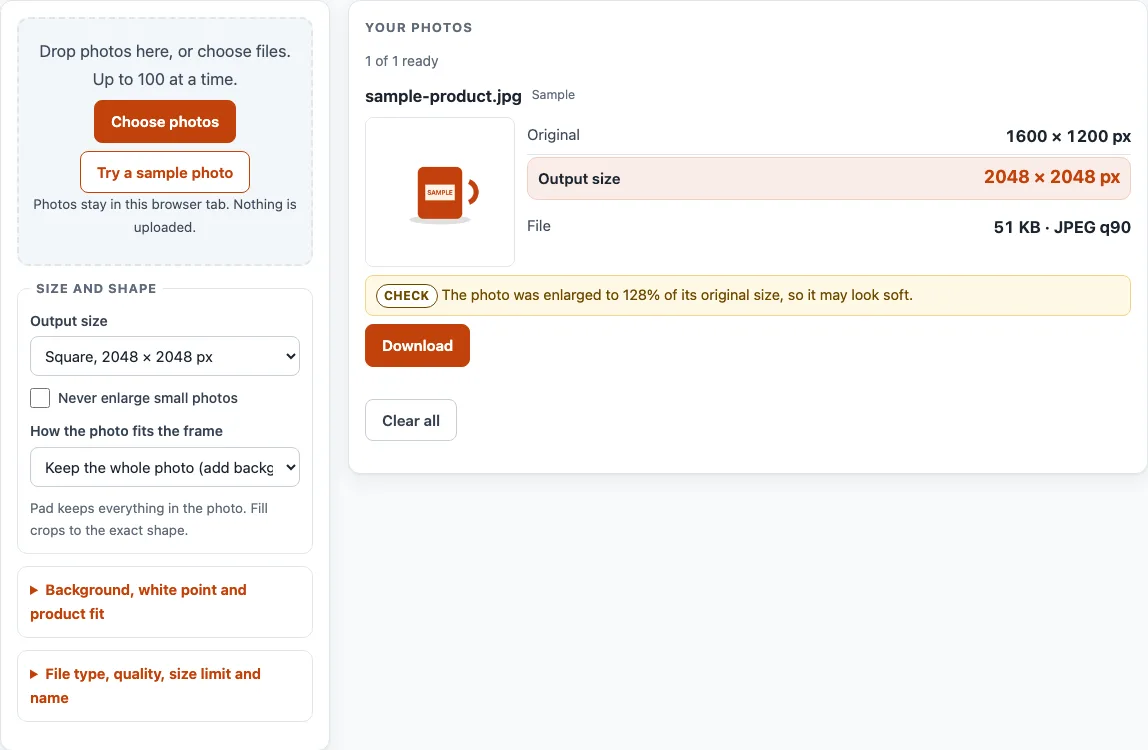Select the sample mug thumbnail

tap(440, 192)
